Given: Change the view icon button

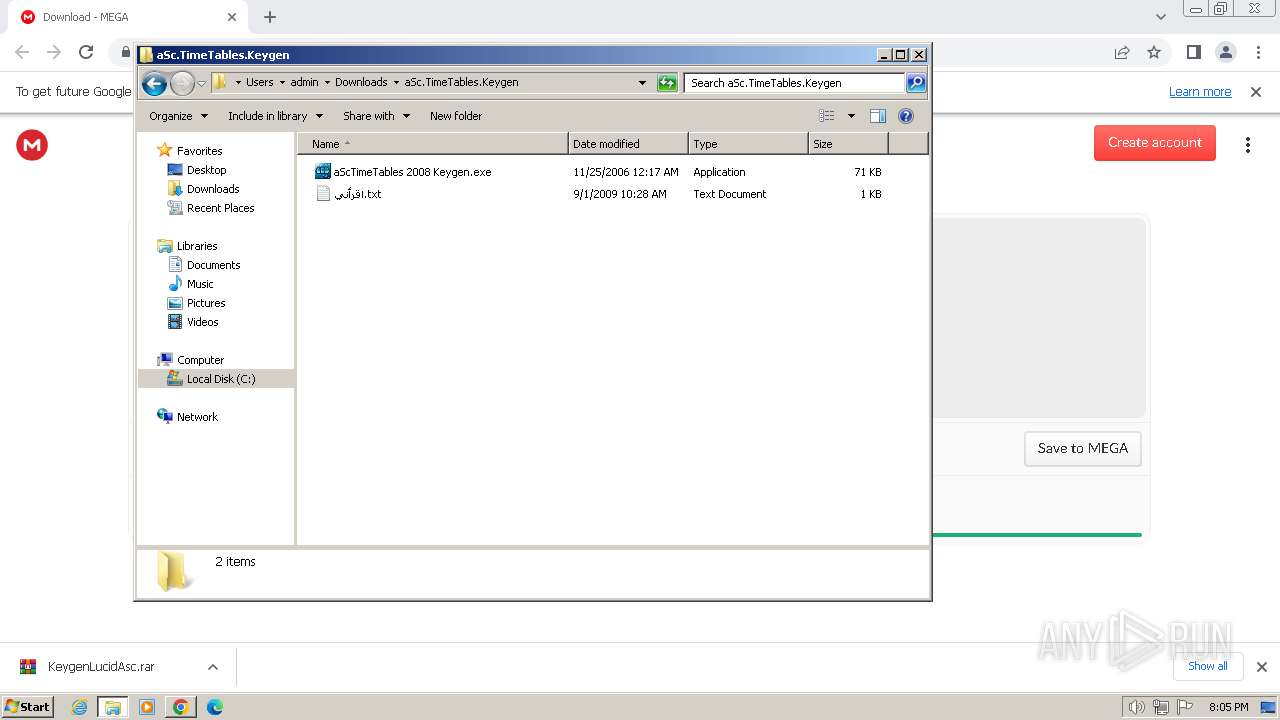Looking at the screenshot, I should tap(827, 116).
